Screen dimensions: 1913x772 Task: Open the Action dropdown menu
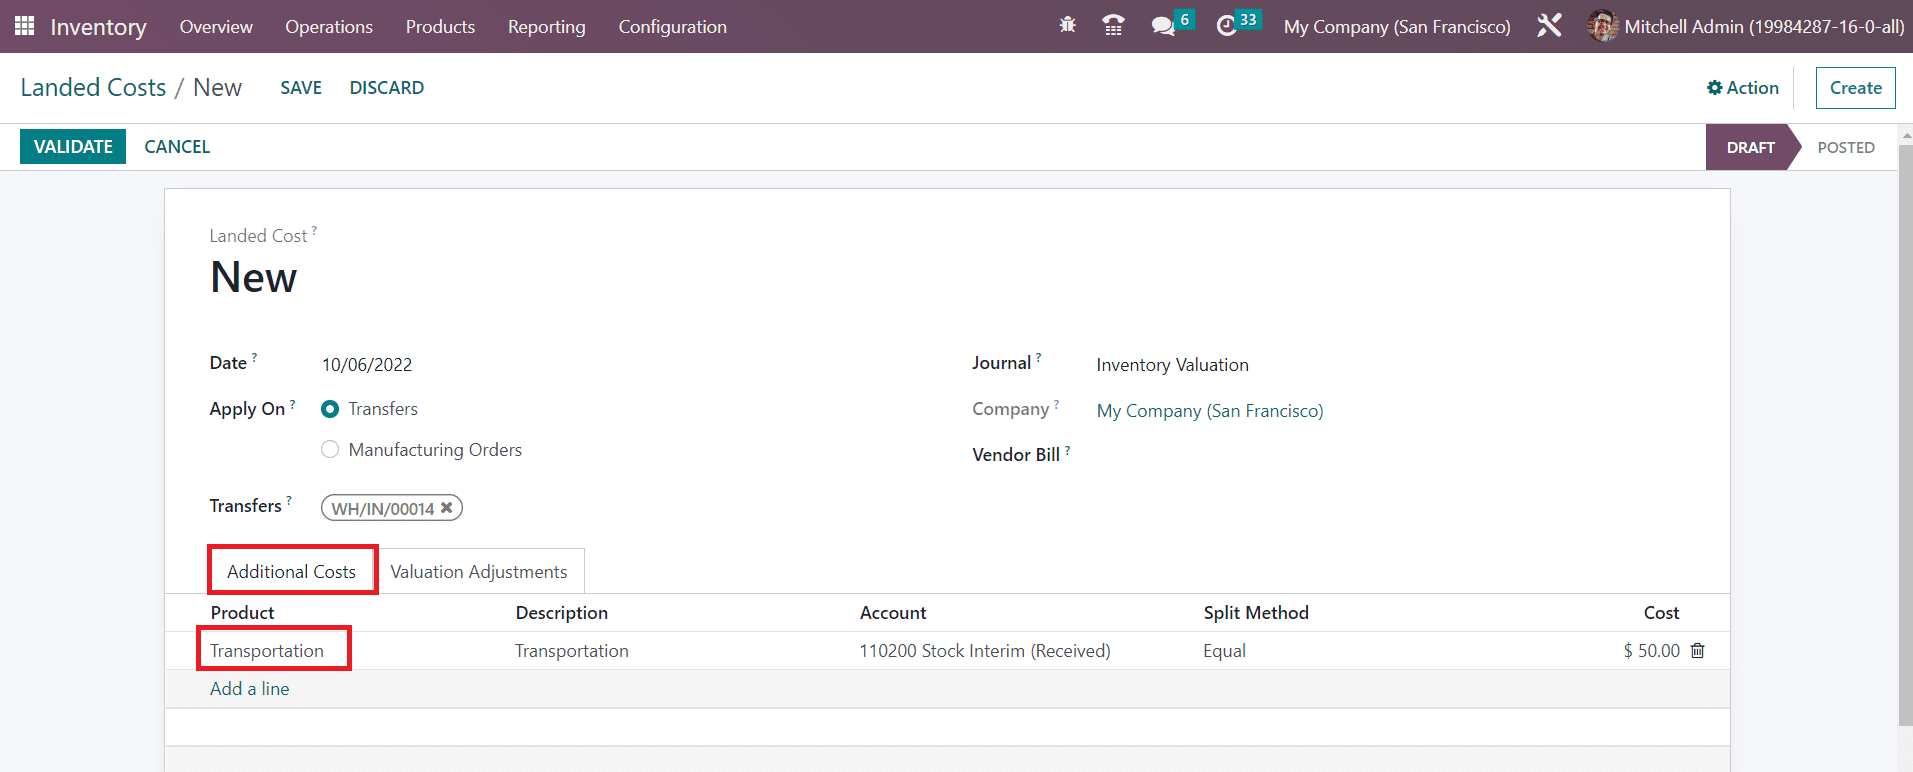click(1742, 88)
